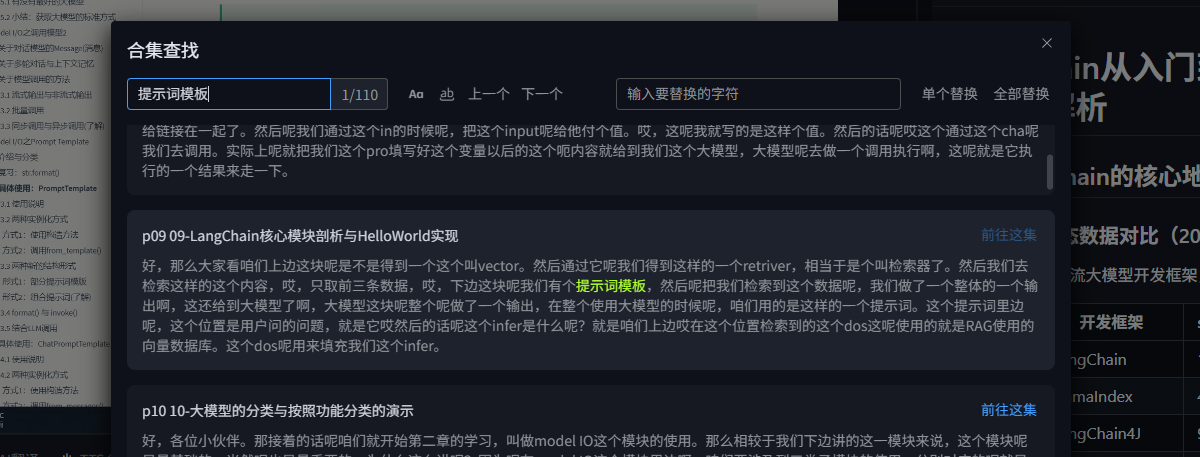Click the 1/110 match counter
Image resolution: width=1200 pixels, height=457 pixels.
click(360, 95)
